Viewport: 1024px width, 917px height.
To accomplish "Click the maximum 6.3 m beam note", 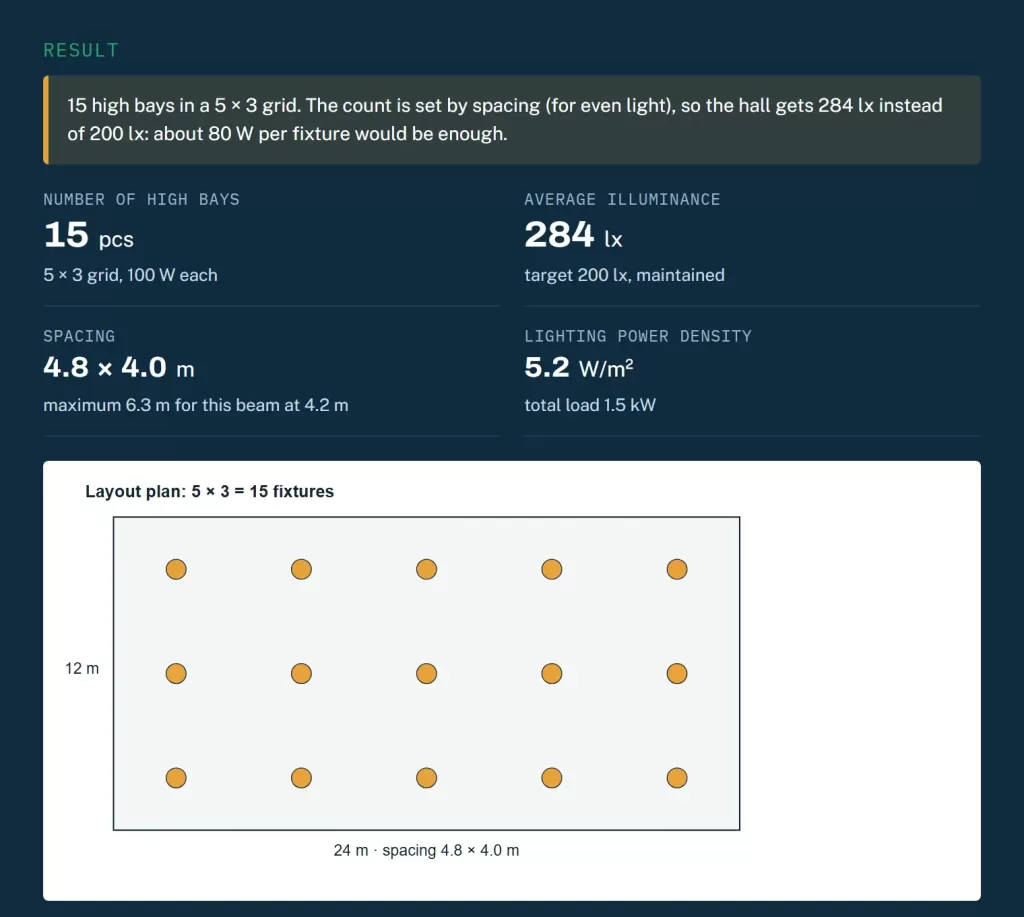I will click(196, 405).
